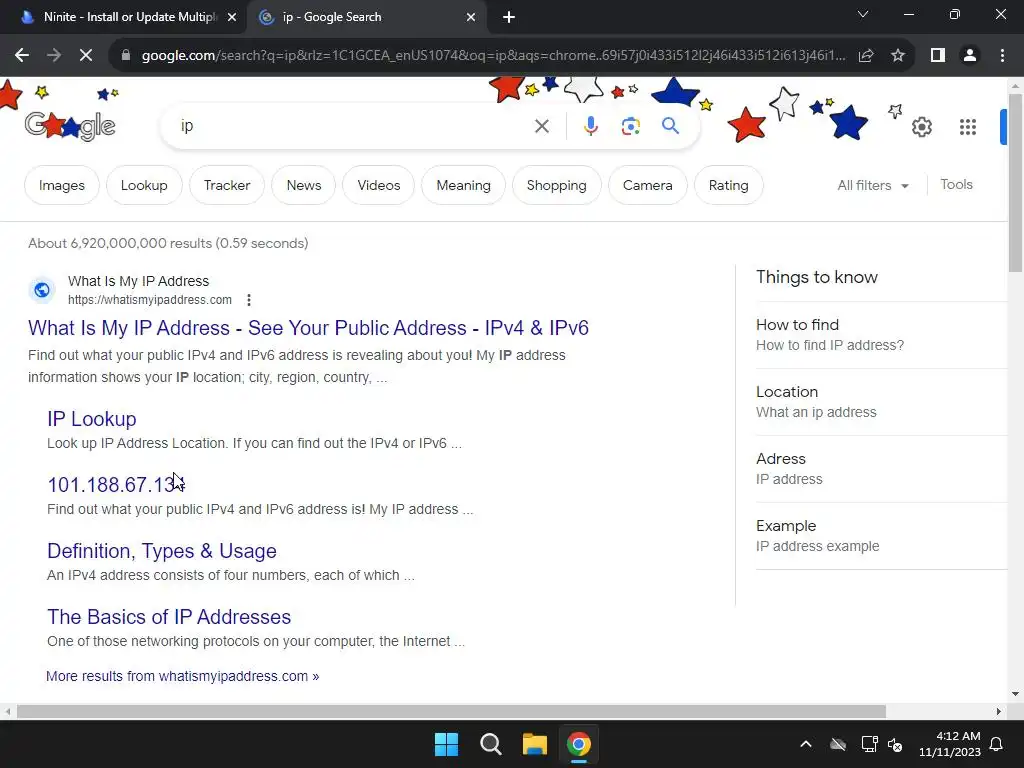Image resolution: width=1024 pixels, height=768 pixels.
Task: Open the tab search dropdown chevron
Action: 863,14
